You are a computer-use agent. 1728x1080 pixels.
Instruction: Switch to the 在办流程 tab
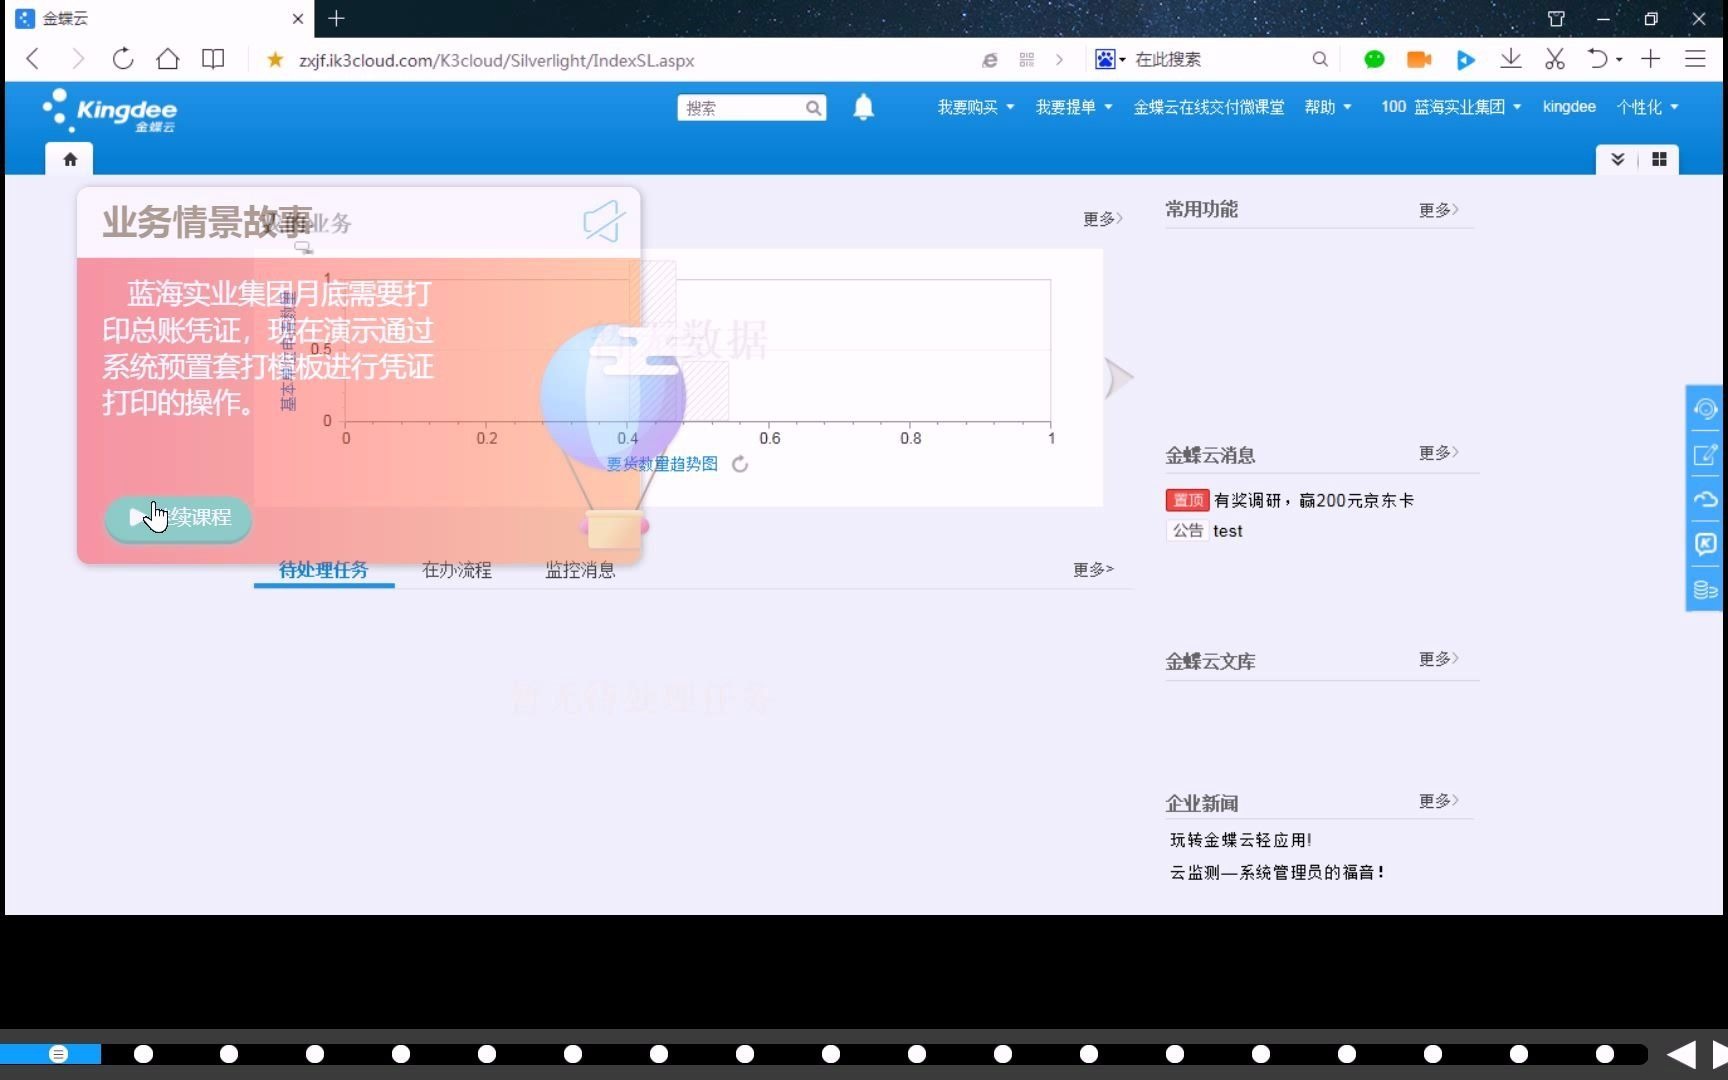(x=456, y=570)
